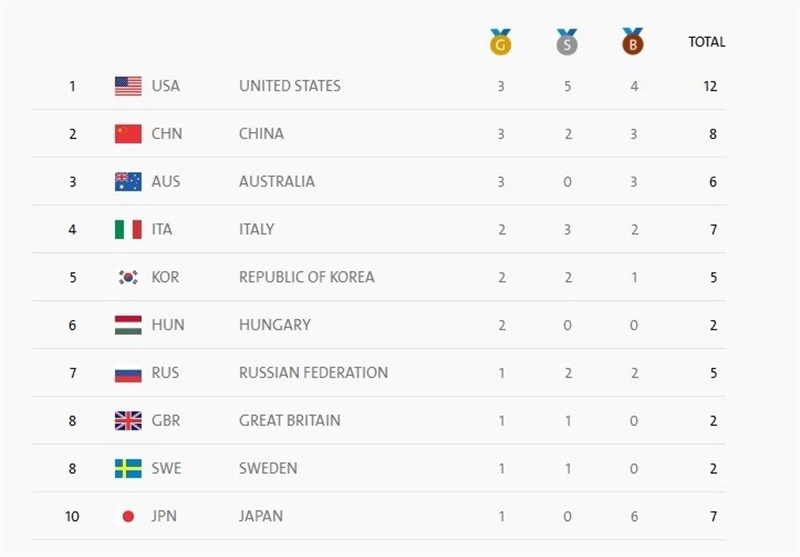This screenshot has height=557, width=800.
Task: Click the United States flag icon
Action: (128, 86)
